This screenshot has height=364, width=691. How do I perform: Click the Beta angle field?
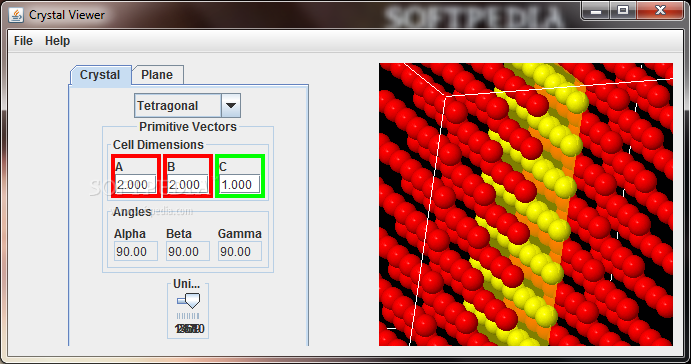[x=188, y=252]
